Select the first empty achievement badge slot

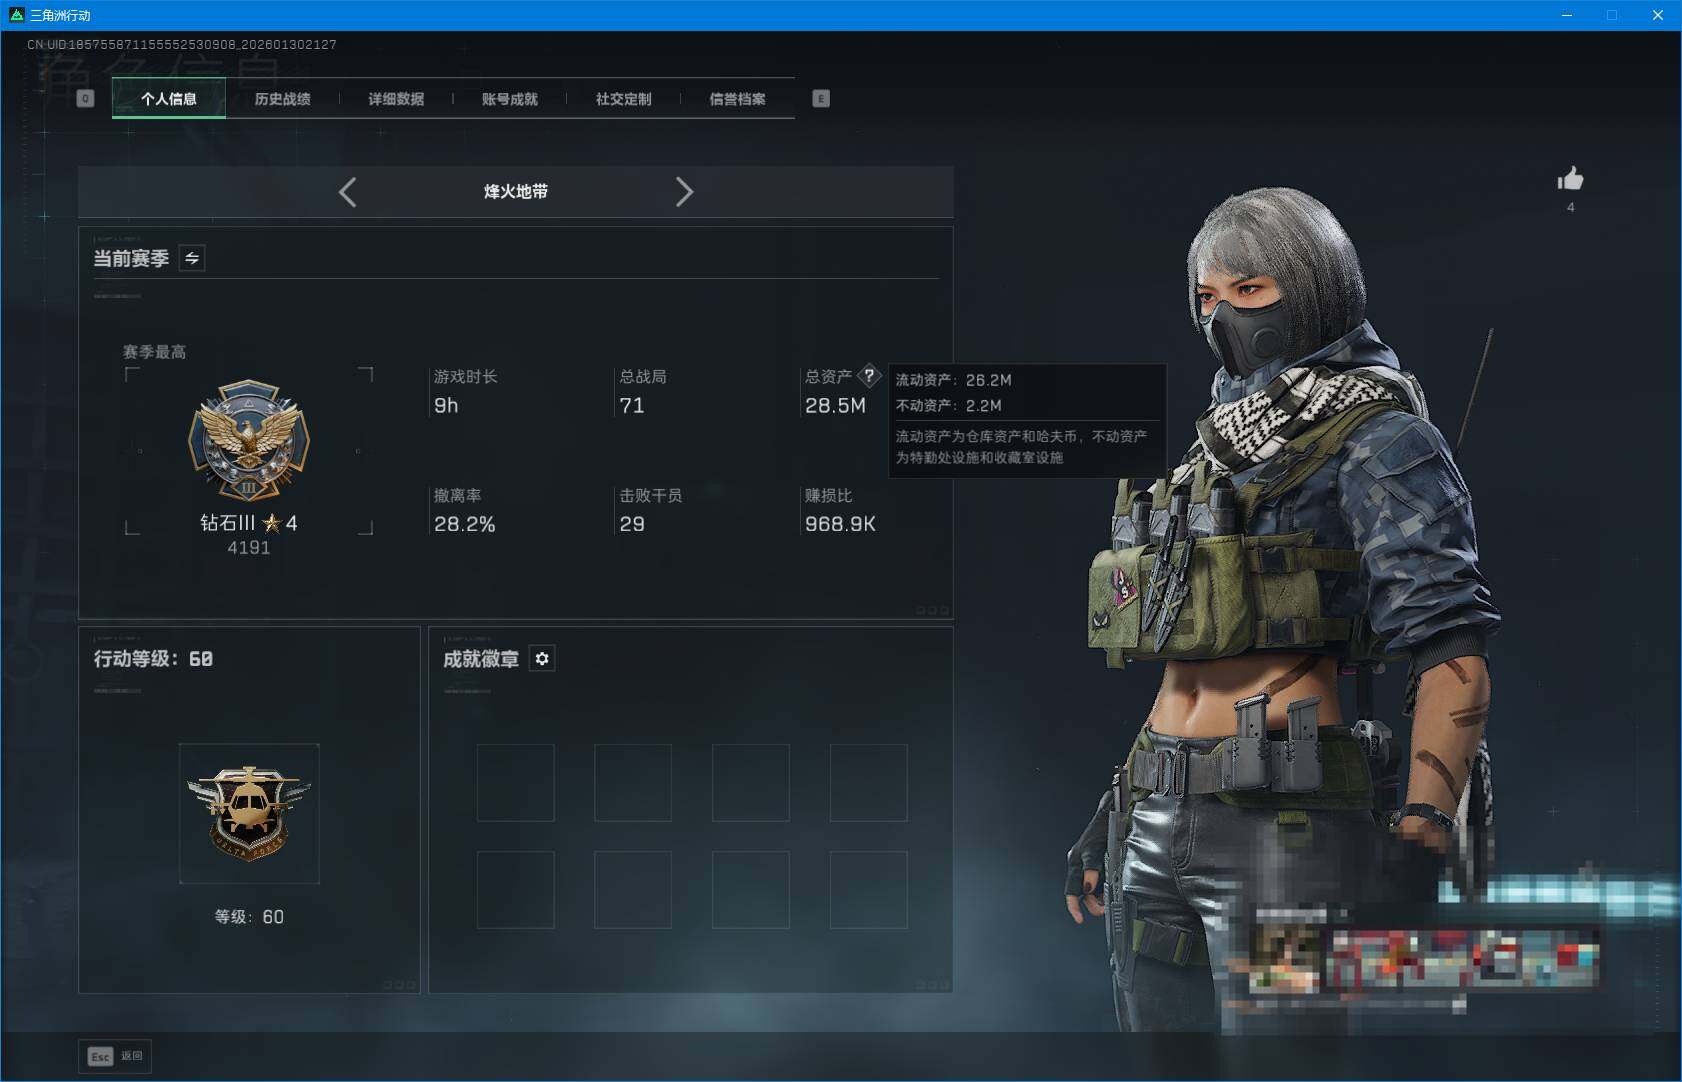tap(516, 783)
